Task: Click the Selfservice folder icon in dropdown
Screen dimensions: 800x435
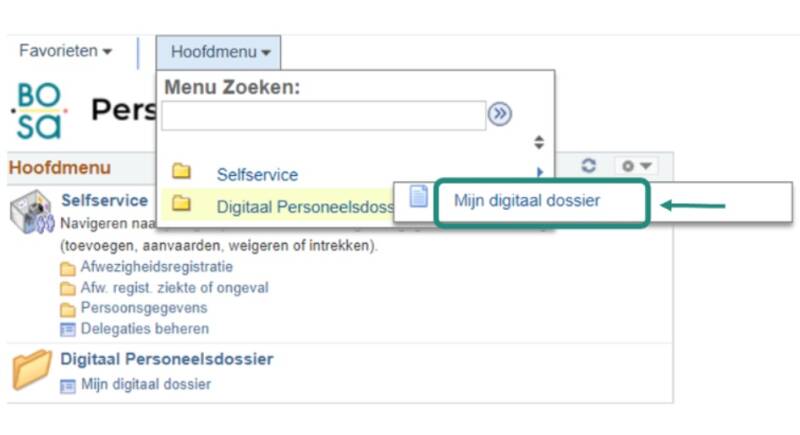Action: pos(182,174)
